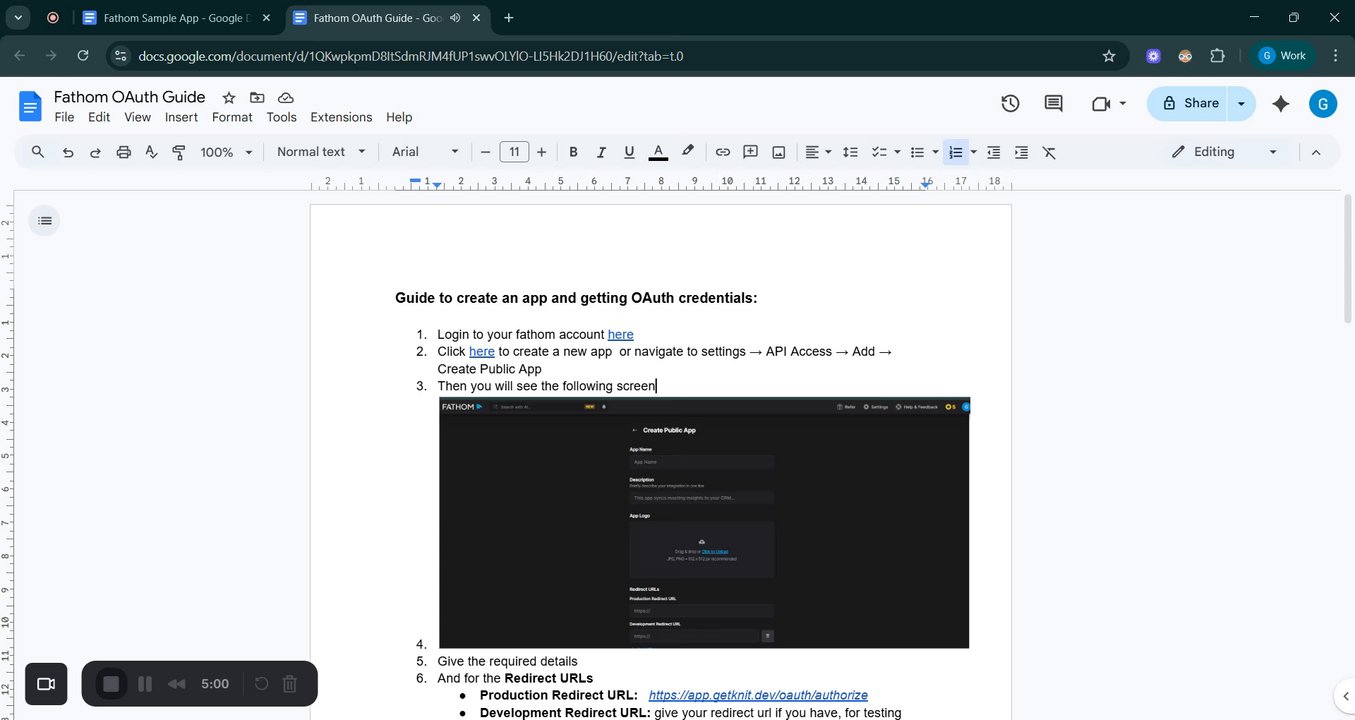Screen dimensions: 1355x720
Task: Add a comment using the toolbar icon
Action: [750, 152]
